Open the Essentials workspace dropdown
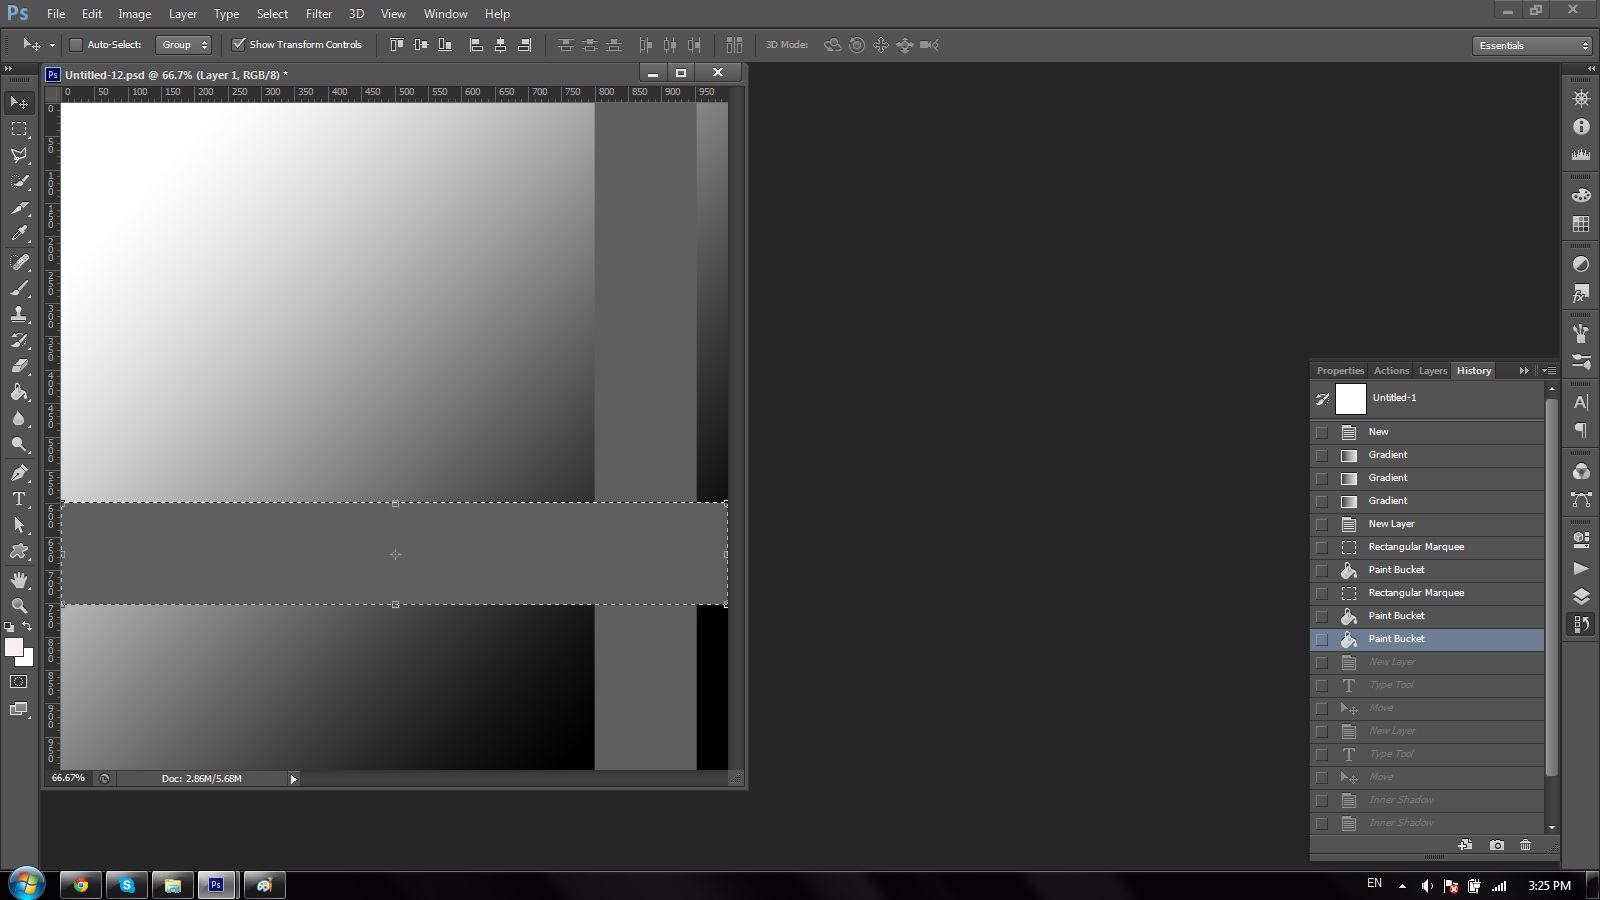 [x=1532, y=46]
